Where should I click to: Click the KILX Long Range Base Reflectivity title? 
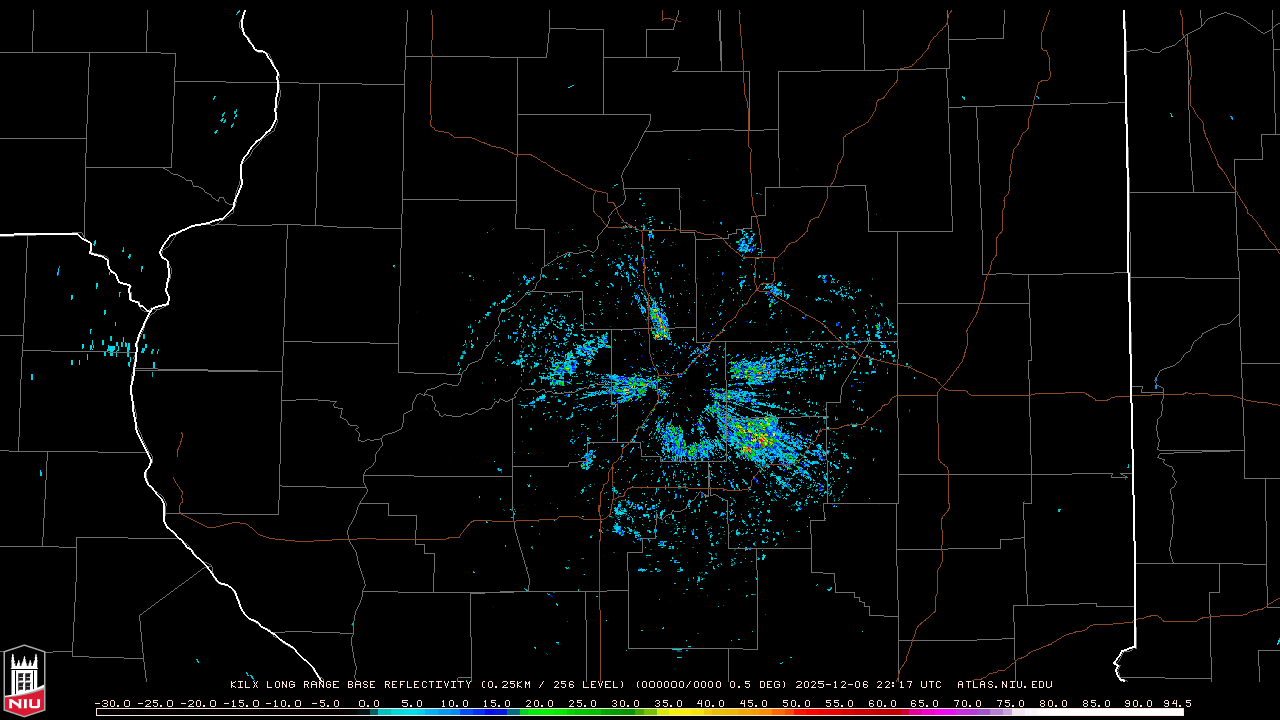350,685
